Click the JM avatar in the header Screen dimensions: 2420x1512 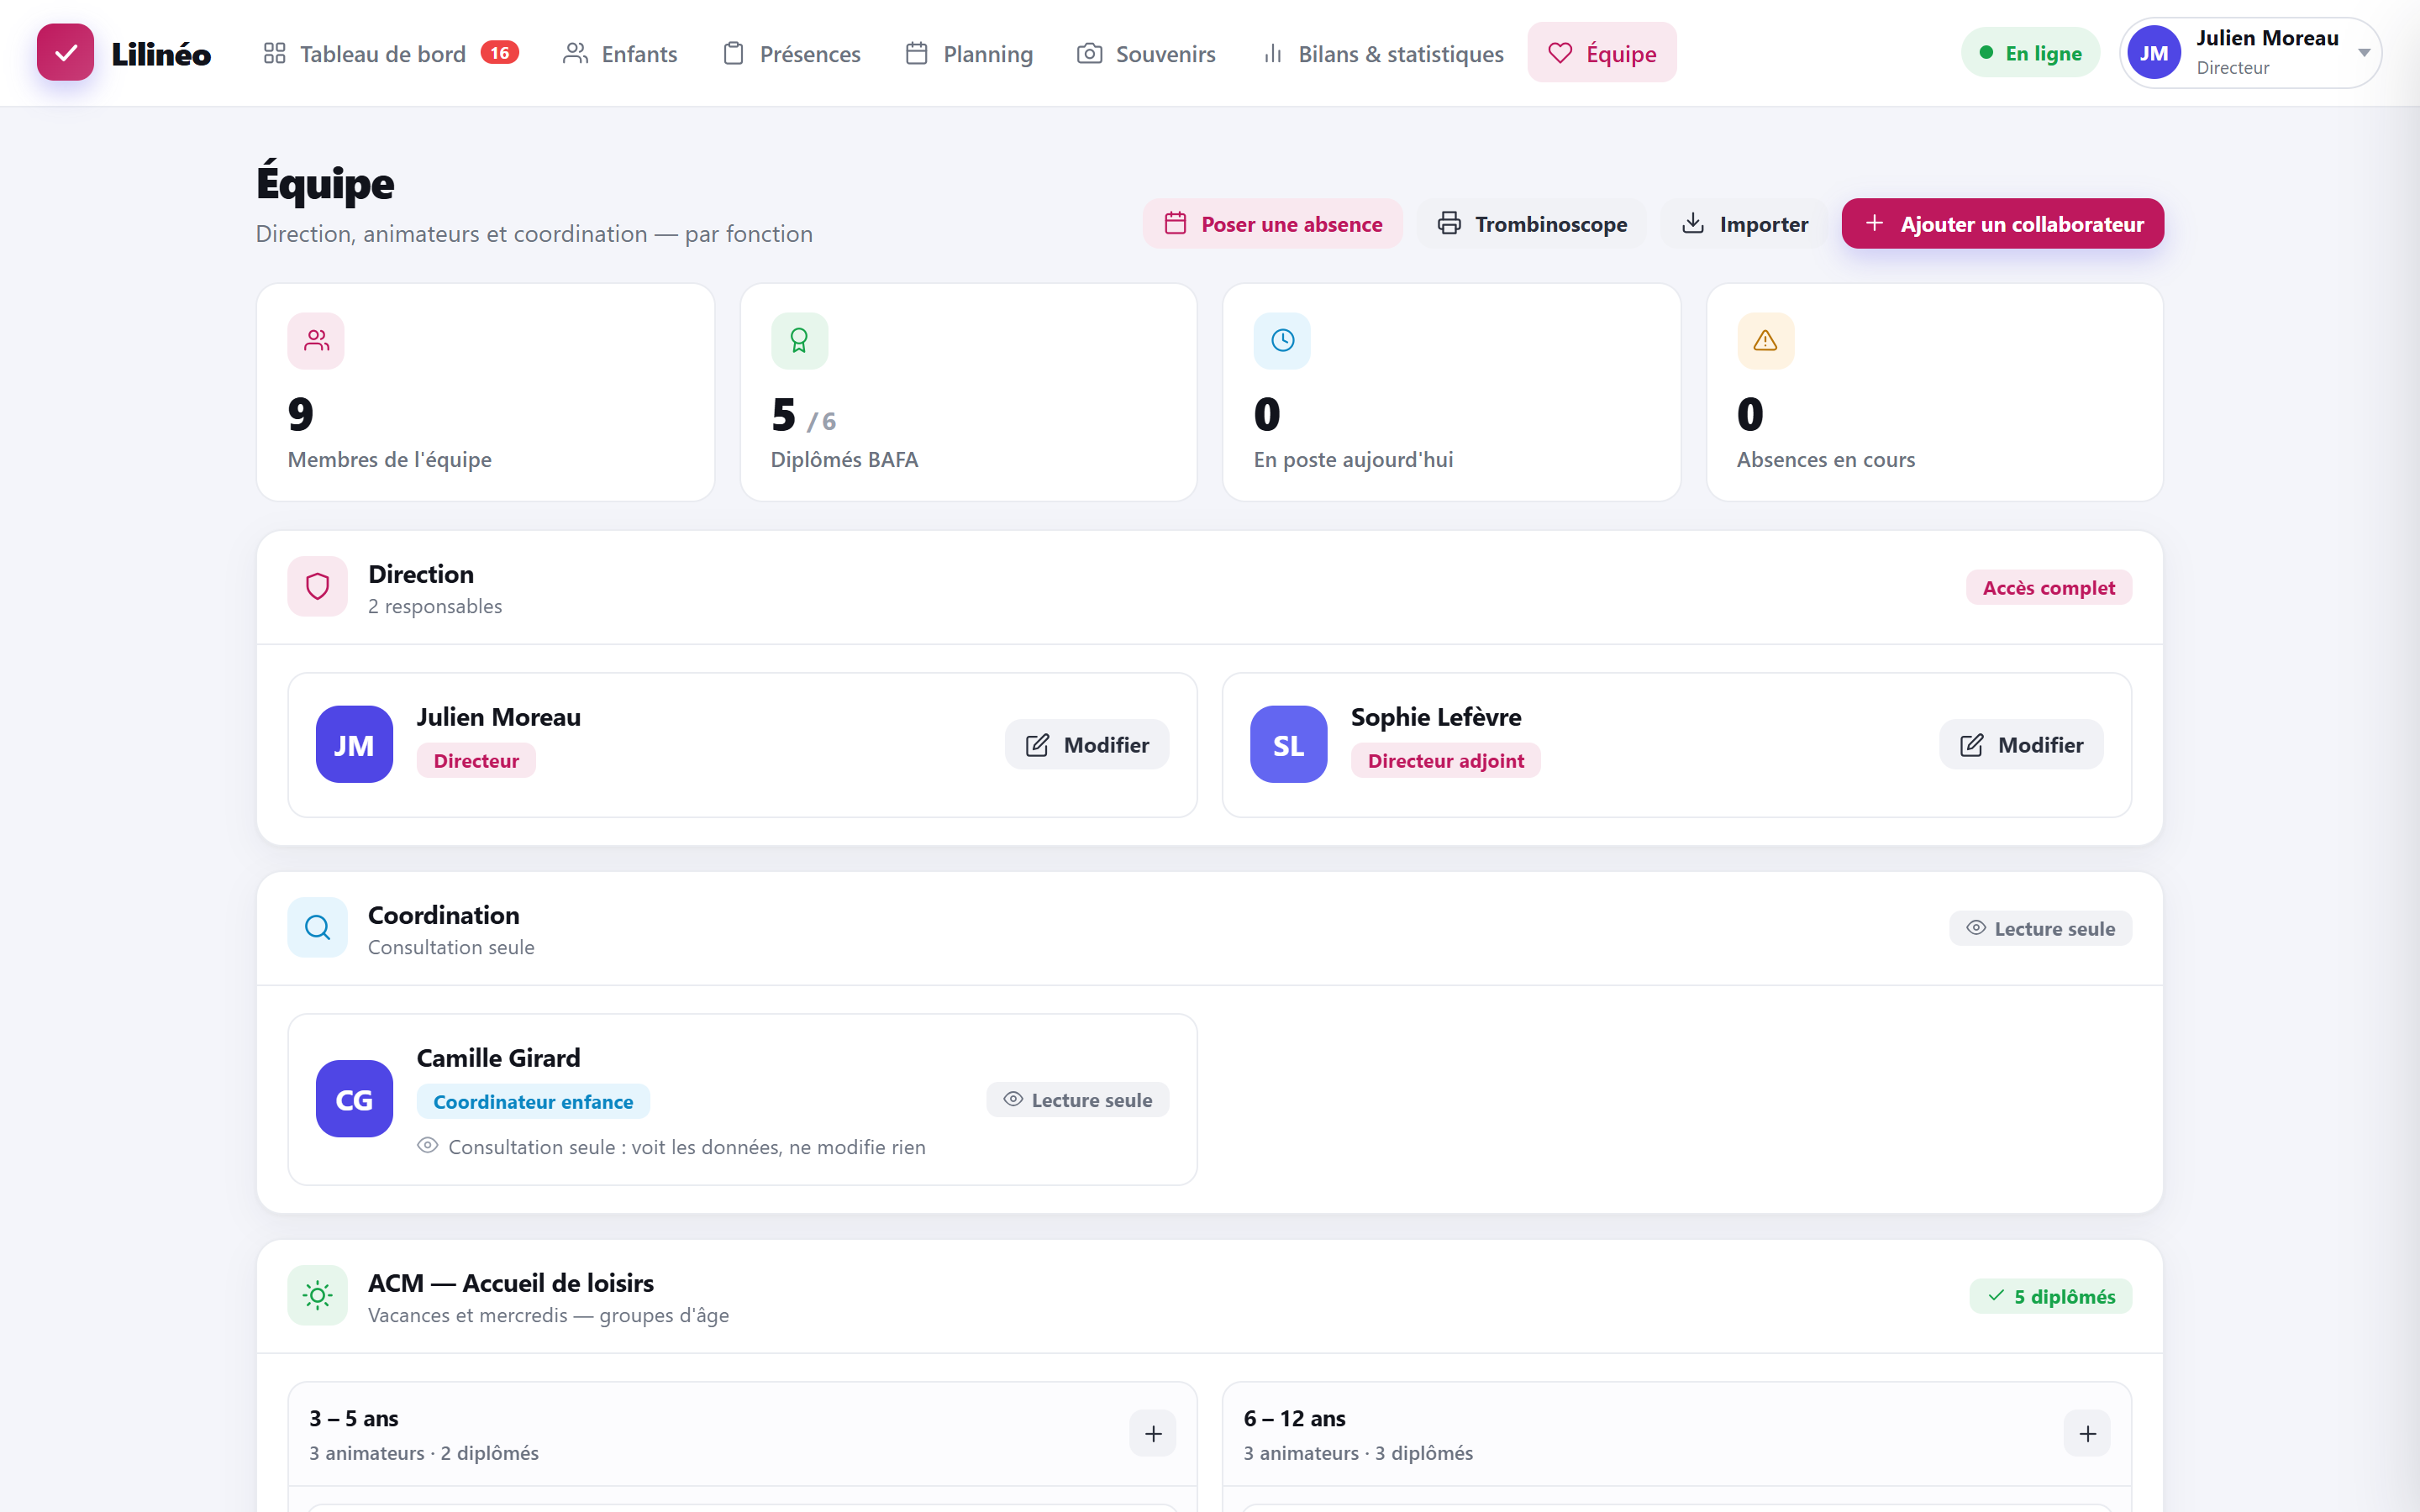click(2154, 53)
